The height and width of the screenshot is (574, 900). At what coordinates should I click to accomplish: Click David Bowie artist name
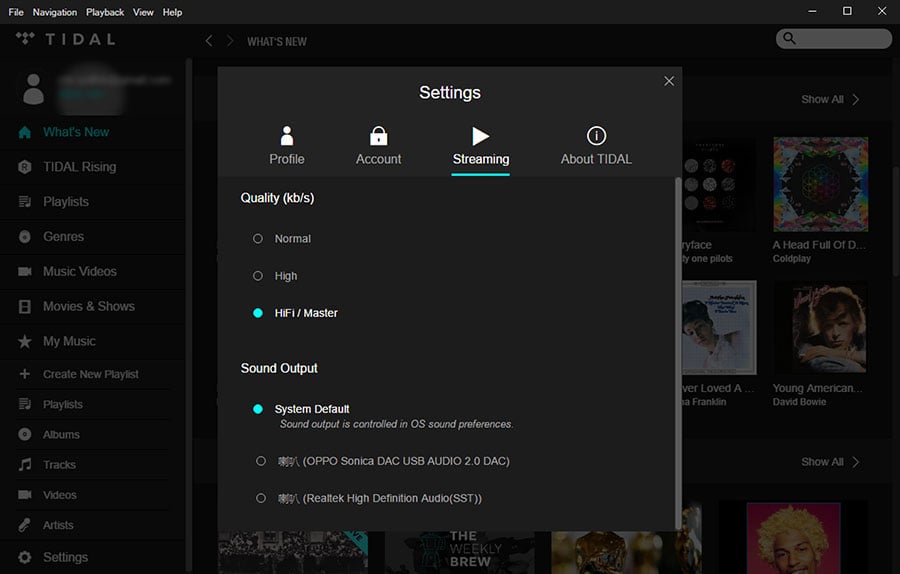click(800, 402)
